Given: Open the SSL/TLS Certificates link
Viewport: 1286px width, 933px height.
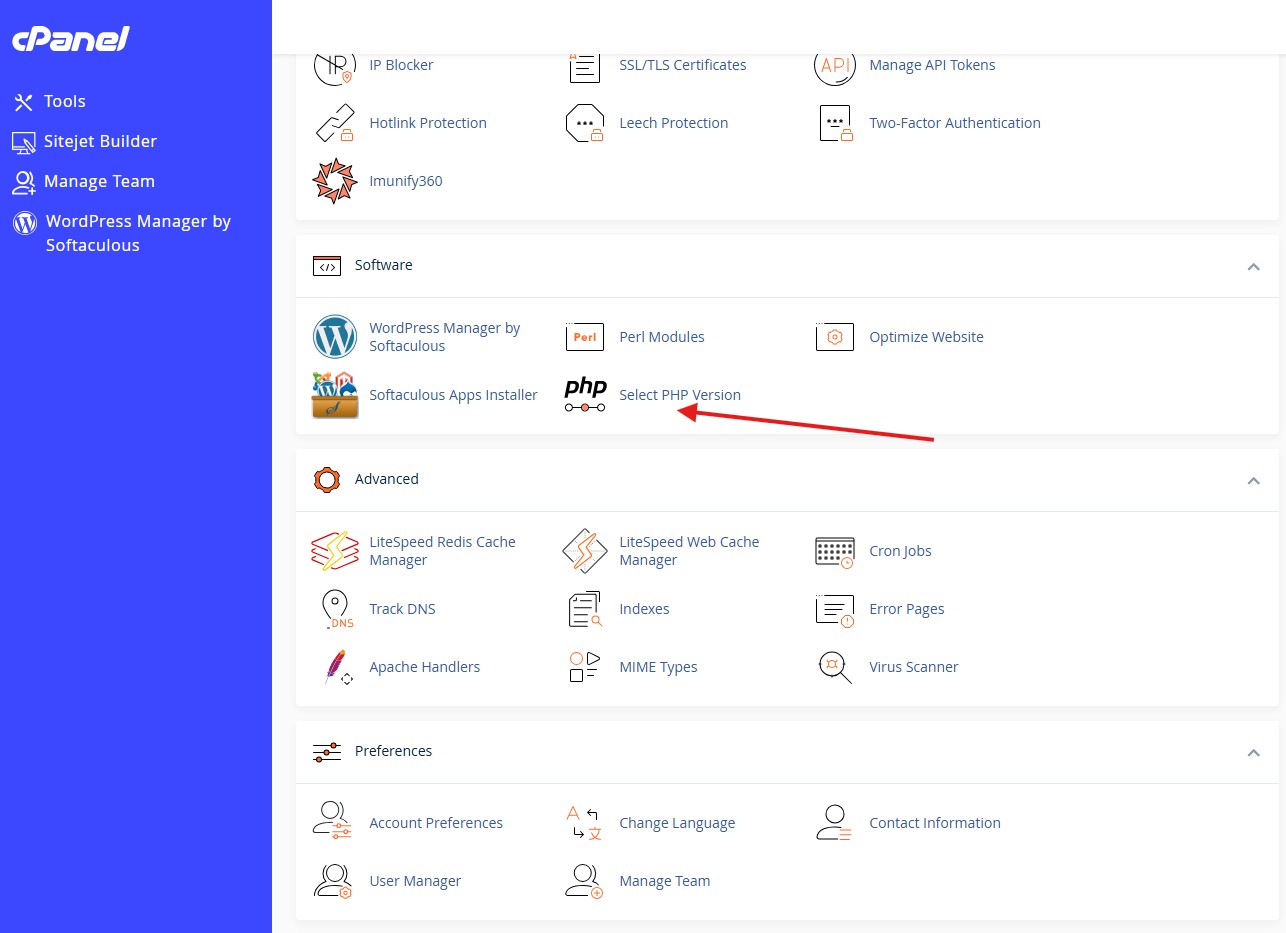Looking at the screenshot, I should click(x=683, y=65).
